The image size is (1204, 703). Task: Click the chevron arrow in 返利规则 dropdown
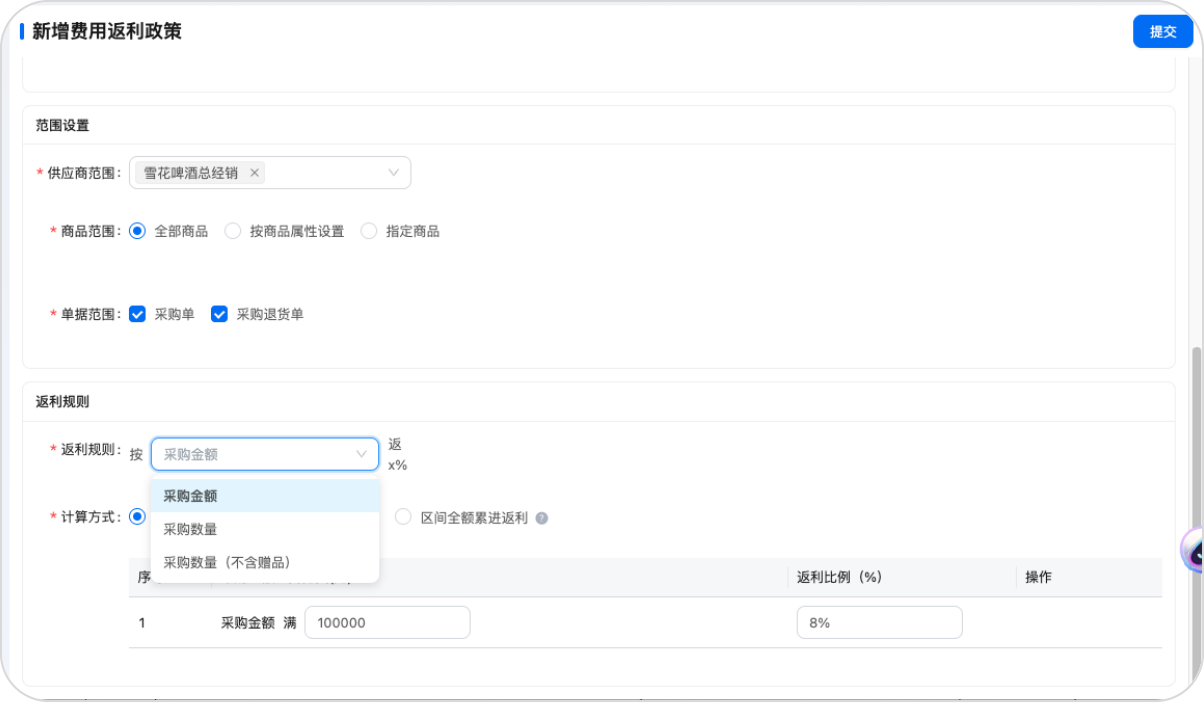pos(362,454)
